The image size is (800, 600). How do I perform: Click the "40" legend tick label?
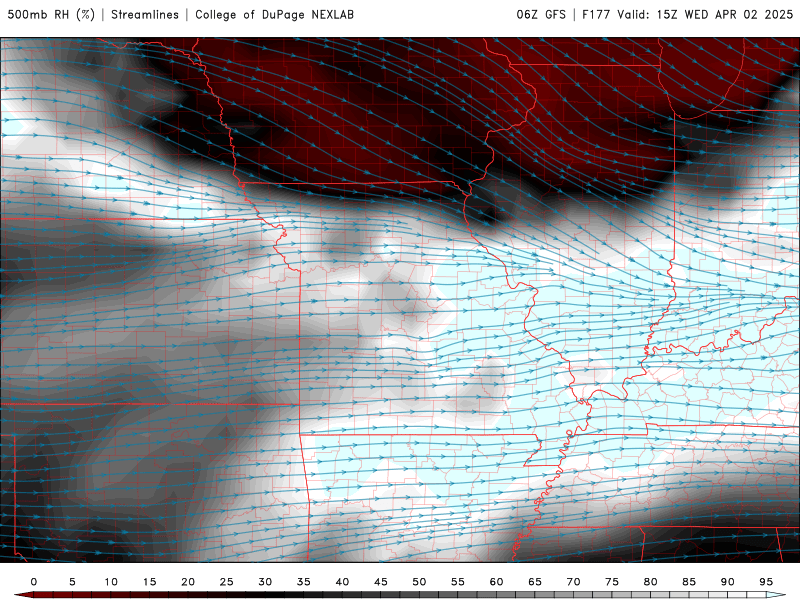pyautogui.click(x=342, y=582)
